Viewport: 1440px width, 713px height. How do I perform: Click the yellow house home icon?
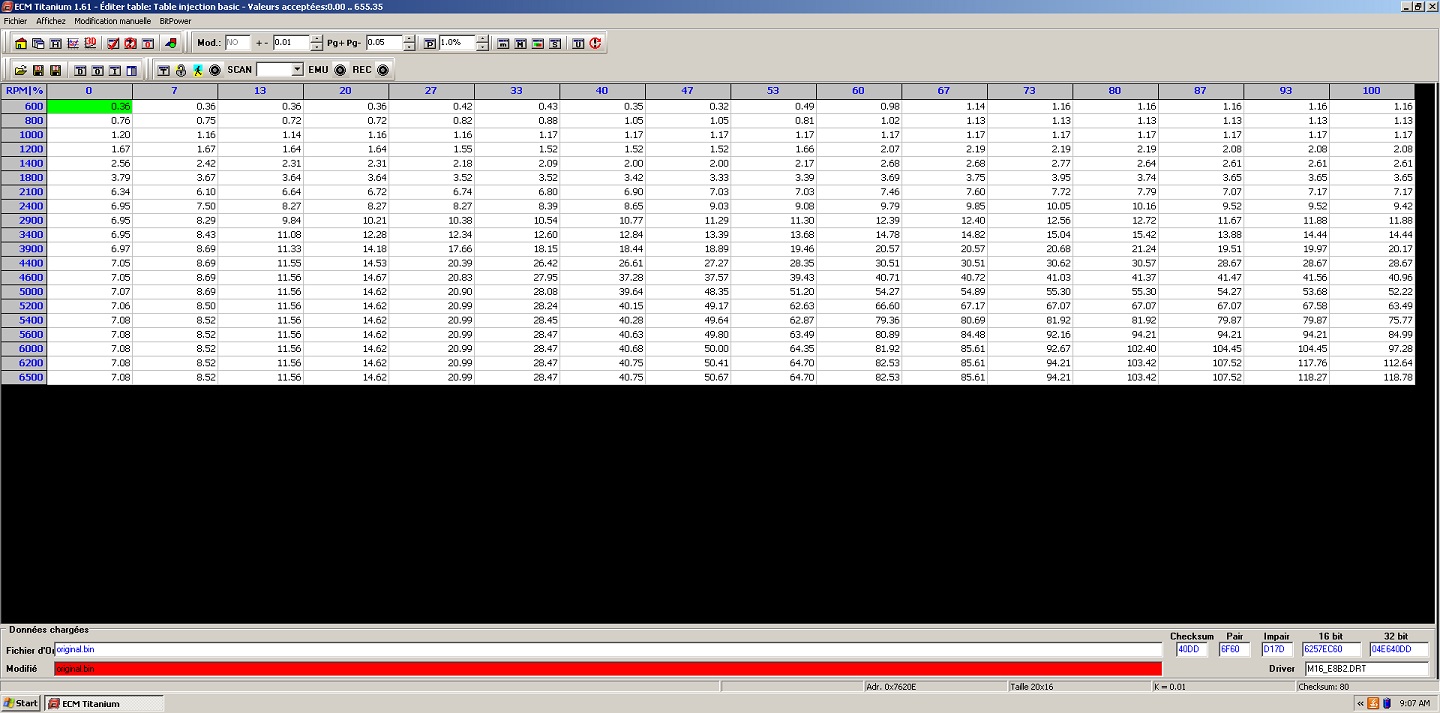click(21, 43)
